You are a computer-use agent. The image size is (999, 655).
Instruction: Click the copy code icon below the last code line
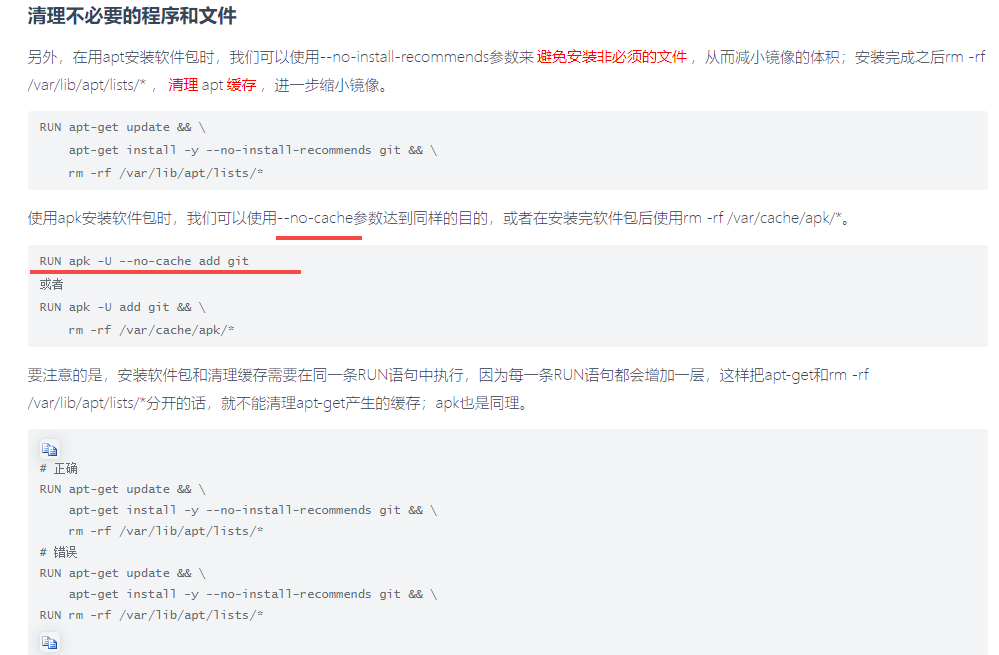click(x=50, y=642)
